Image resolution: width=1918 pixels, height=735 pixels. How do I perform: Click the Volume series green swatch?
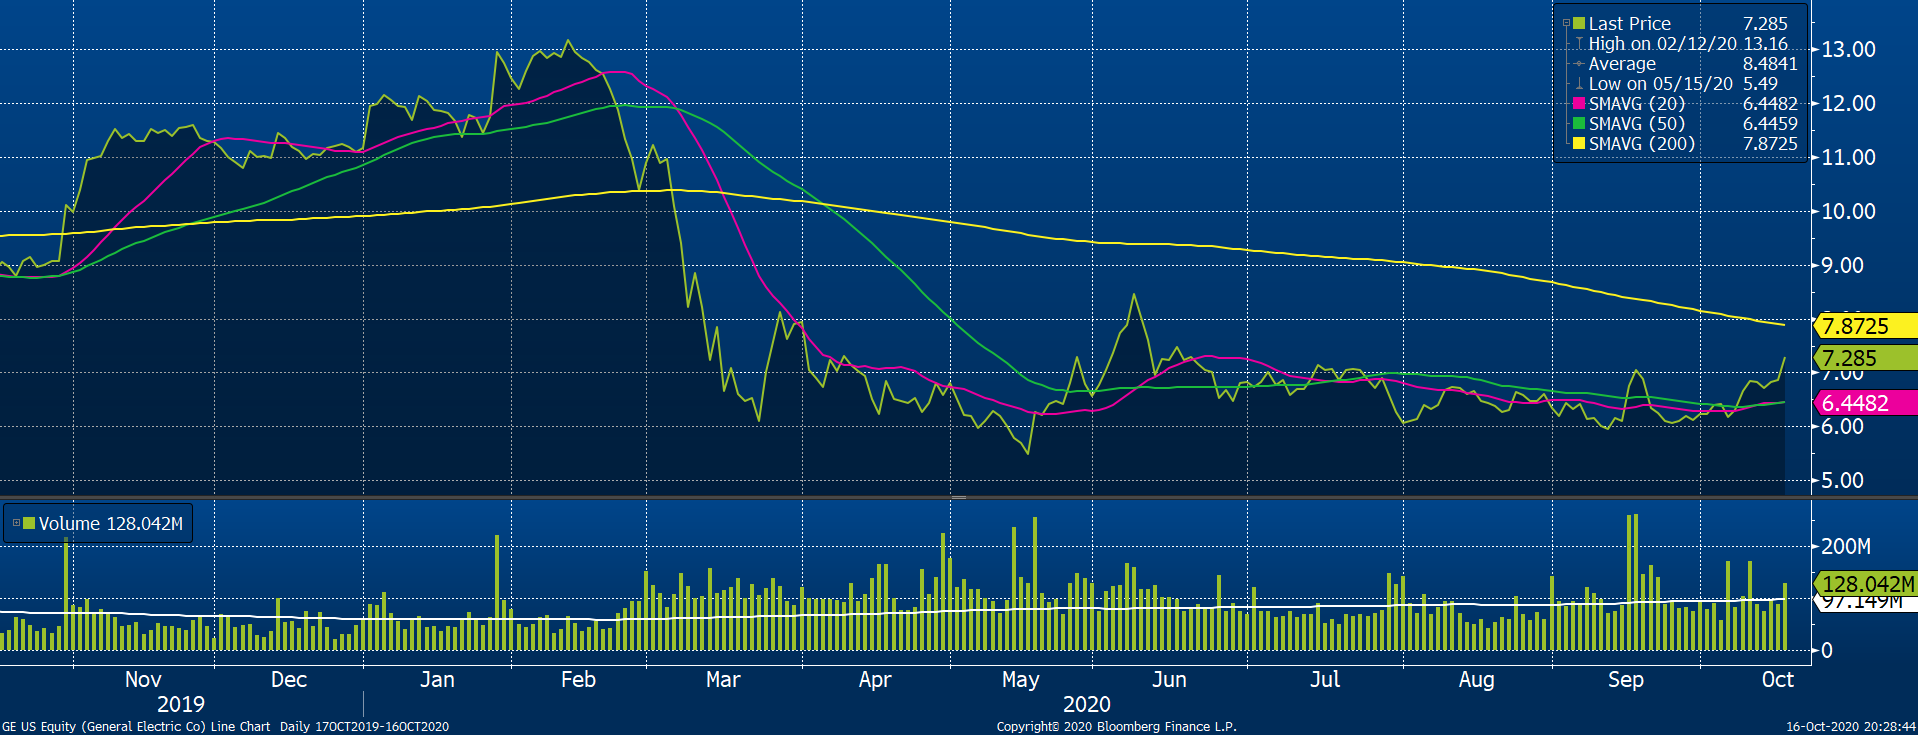[x=29, y=523]
